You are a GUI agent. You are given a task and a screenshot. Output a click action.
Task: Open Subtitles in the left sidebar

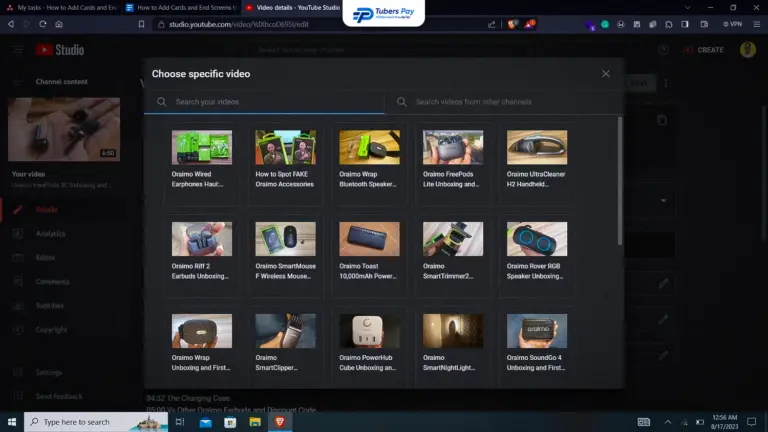(49, 306)
